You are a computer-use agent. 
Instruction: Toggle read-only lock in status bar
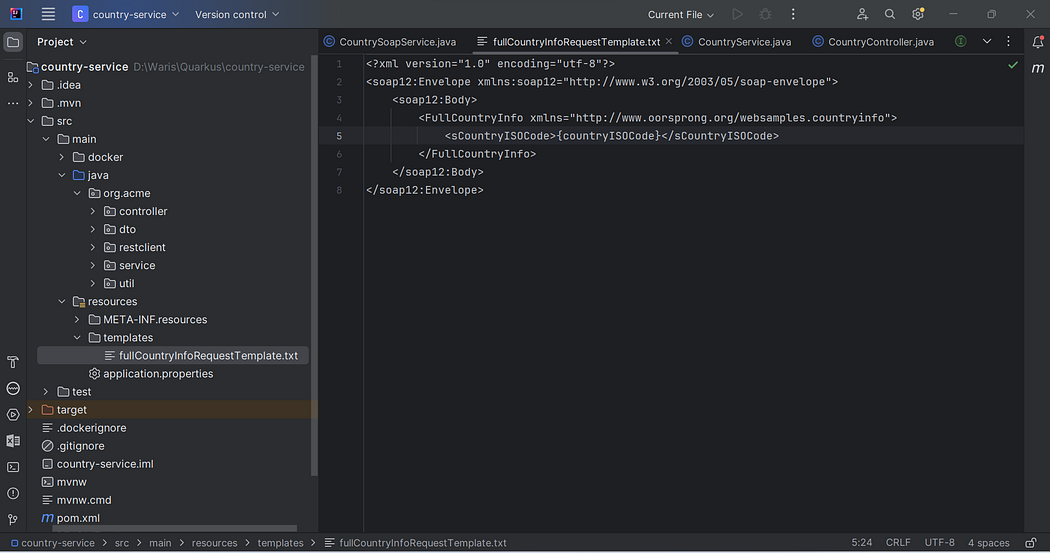(x=1031, y=543)
